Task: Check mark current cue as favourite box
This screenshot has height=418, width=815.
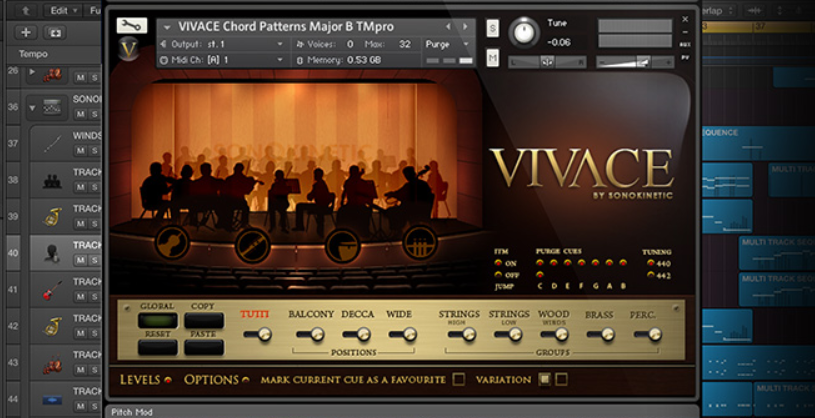Action: click(x=458, y=380)
